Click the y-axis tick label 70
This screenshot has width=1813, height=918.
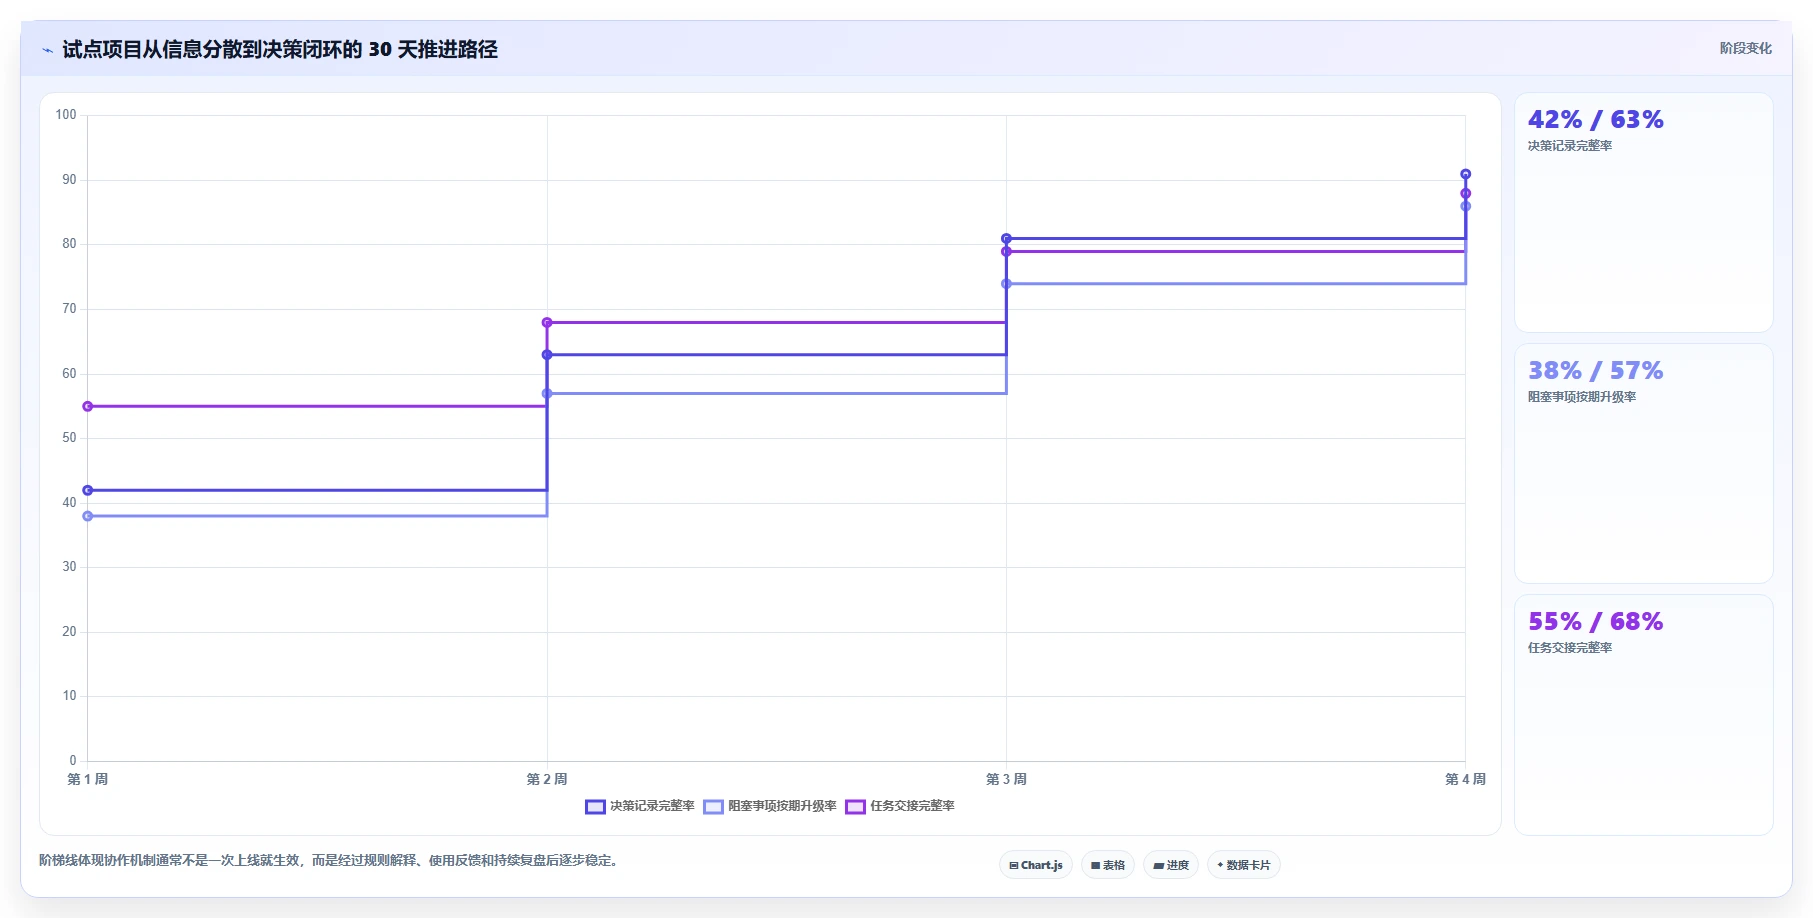pos(69,309)
